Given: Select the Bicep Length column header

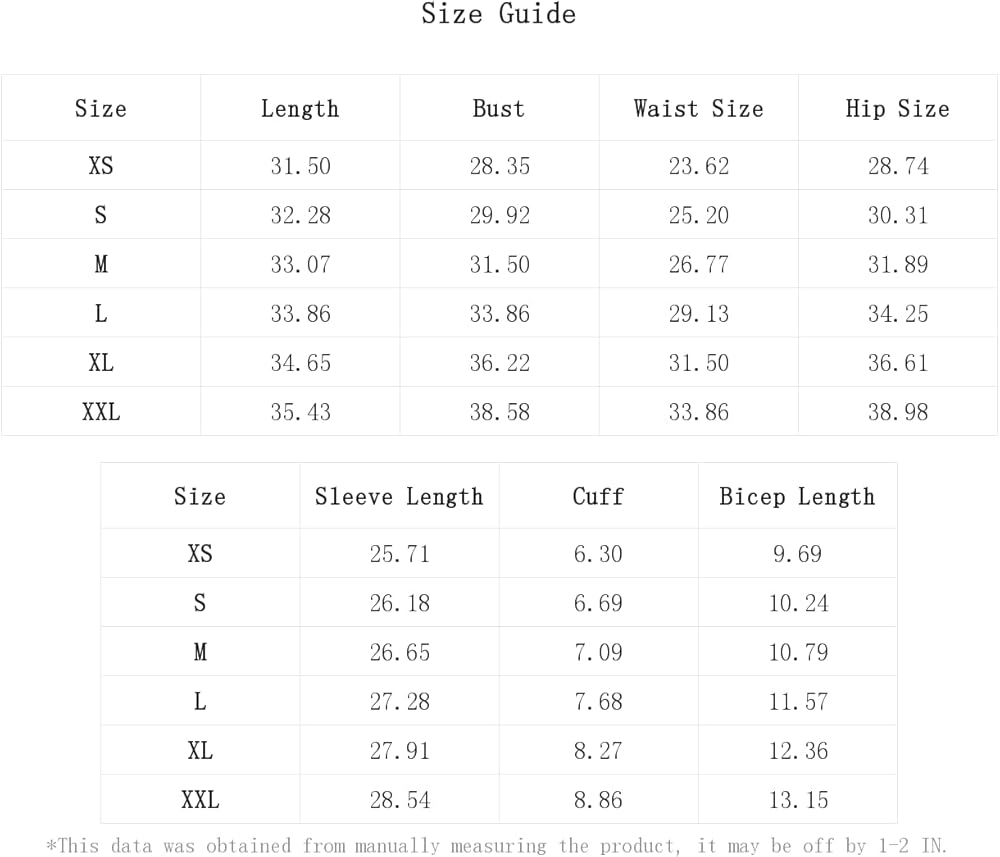Looking at the screenshot, I should coord(797,497).
